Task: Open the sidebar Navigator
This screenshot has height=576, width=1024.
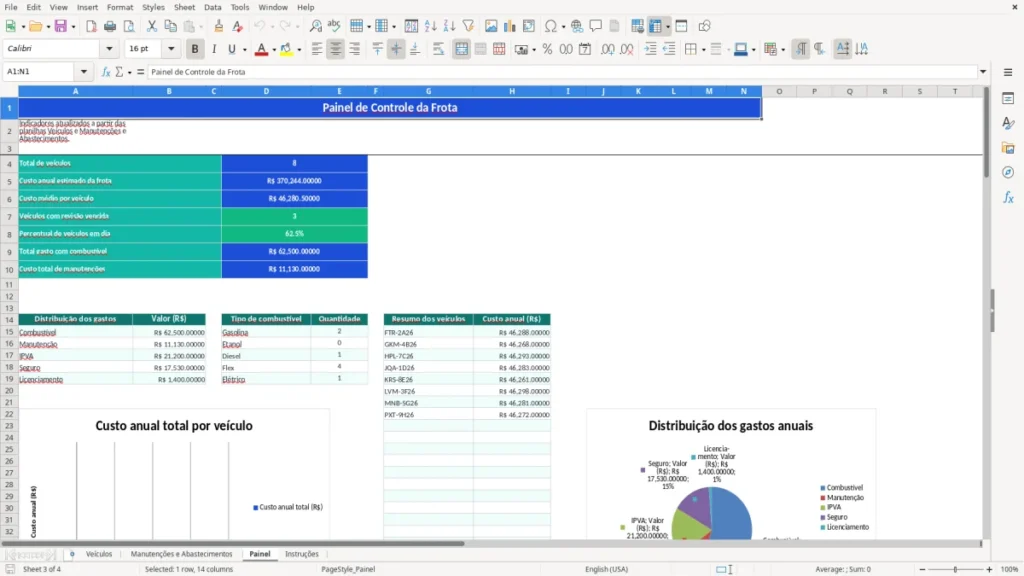Action: 1008,172
